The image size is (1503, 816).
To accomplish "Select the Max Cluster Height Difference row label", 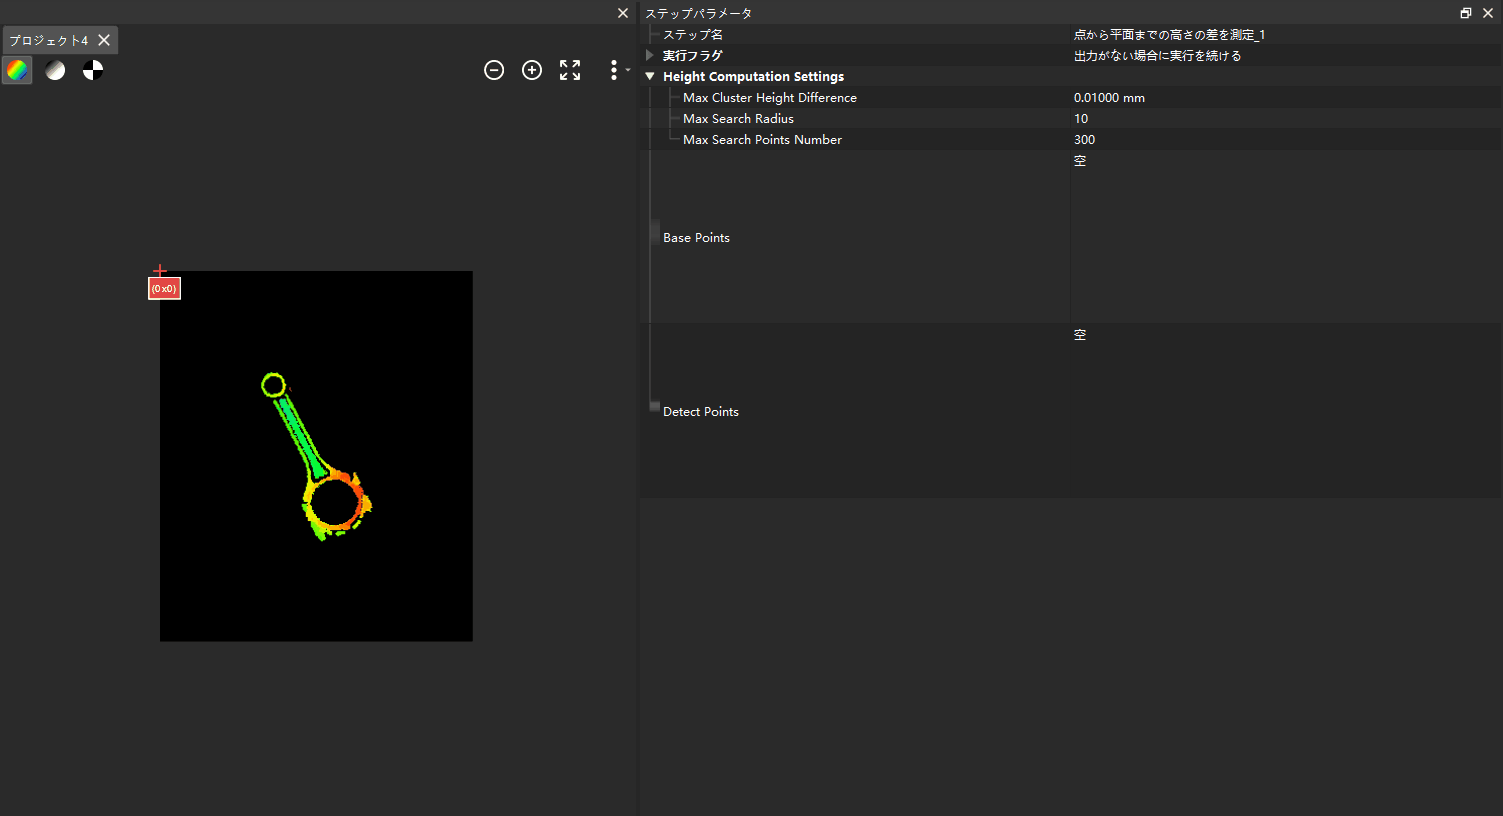I will pos(770,98).
